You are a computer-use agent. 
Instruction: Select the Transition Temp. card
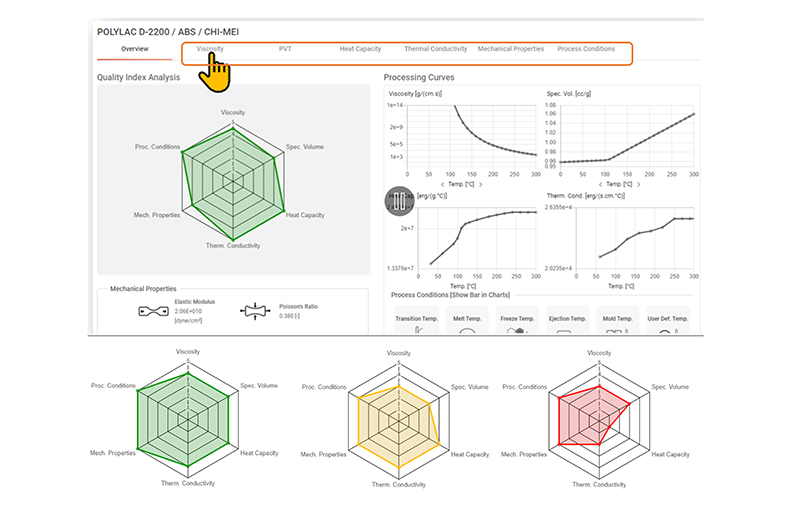pyautogui.click(x=417, y=320)
